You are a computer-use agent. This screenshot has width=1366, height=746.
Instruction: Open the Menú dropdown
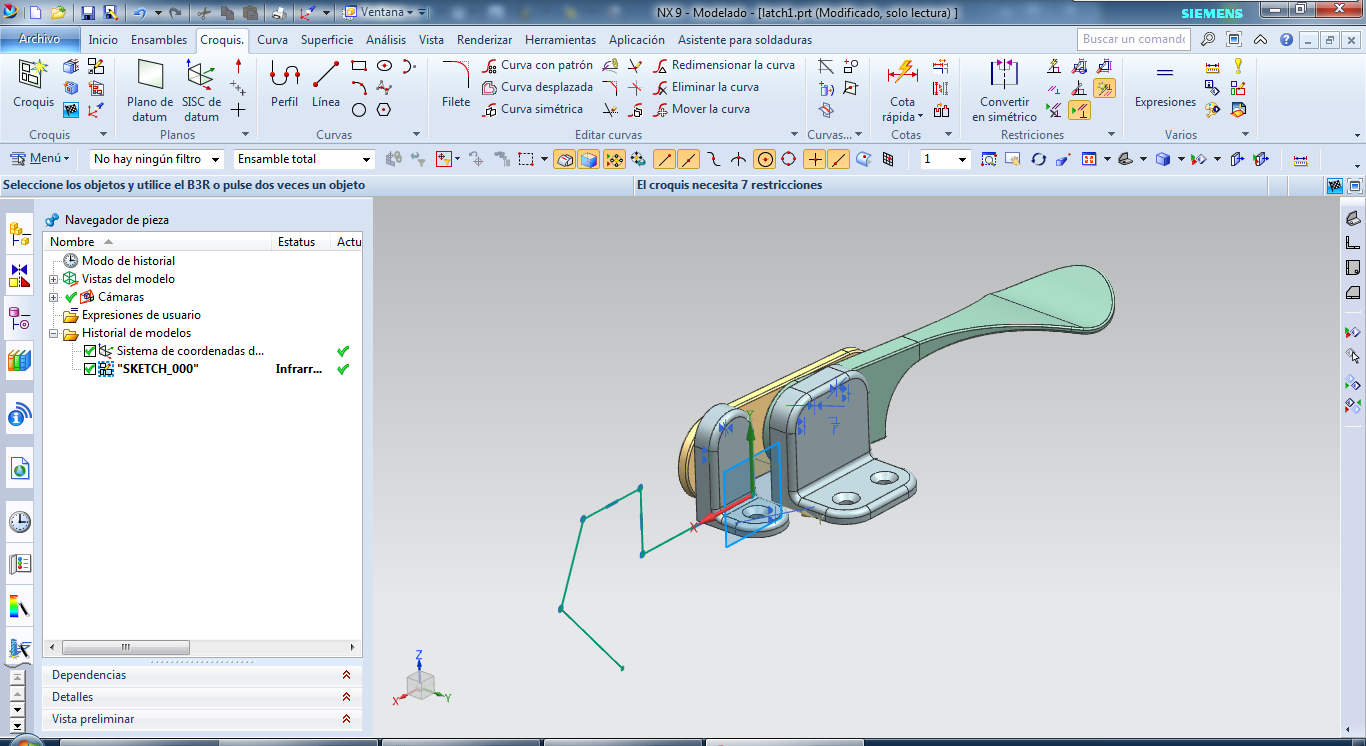click(x=41, y=158)
